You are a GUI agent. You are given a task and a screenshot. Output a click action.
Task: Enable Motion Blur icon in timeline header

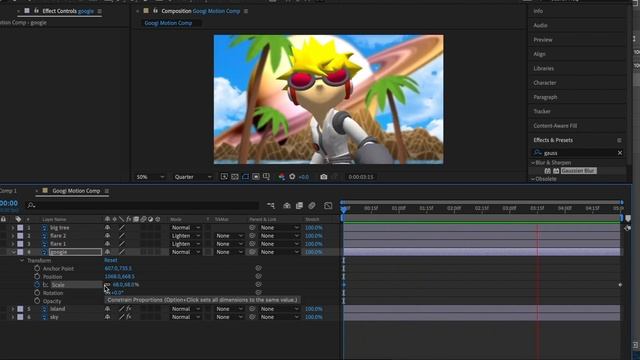click(312, 206)
